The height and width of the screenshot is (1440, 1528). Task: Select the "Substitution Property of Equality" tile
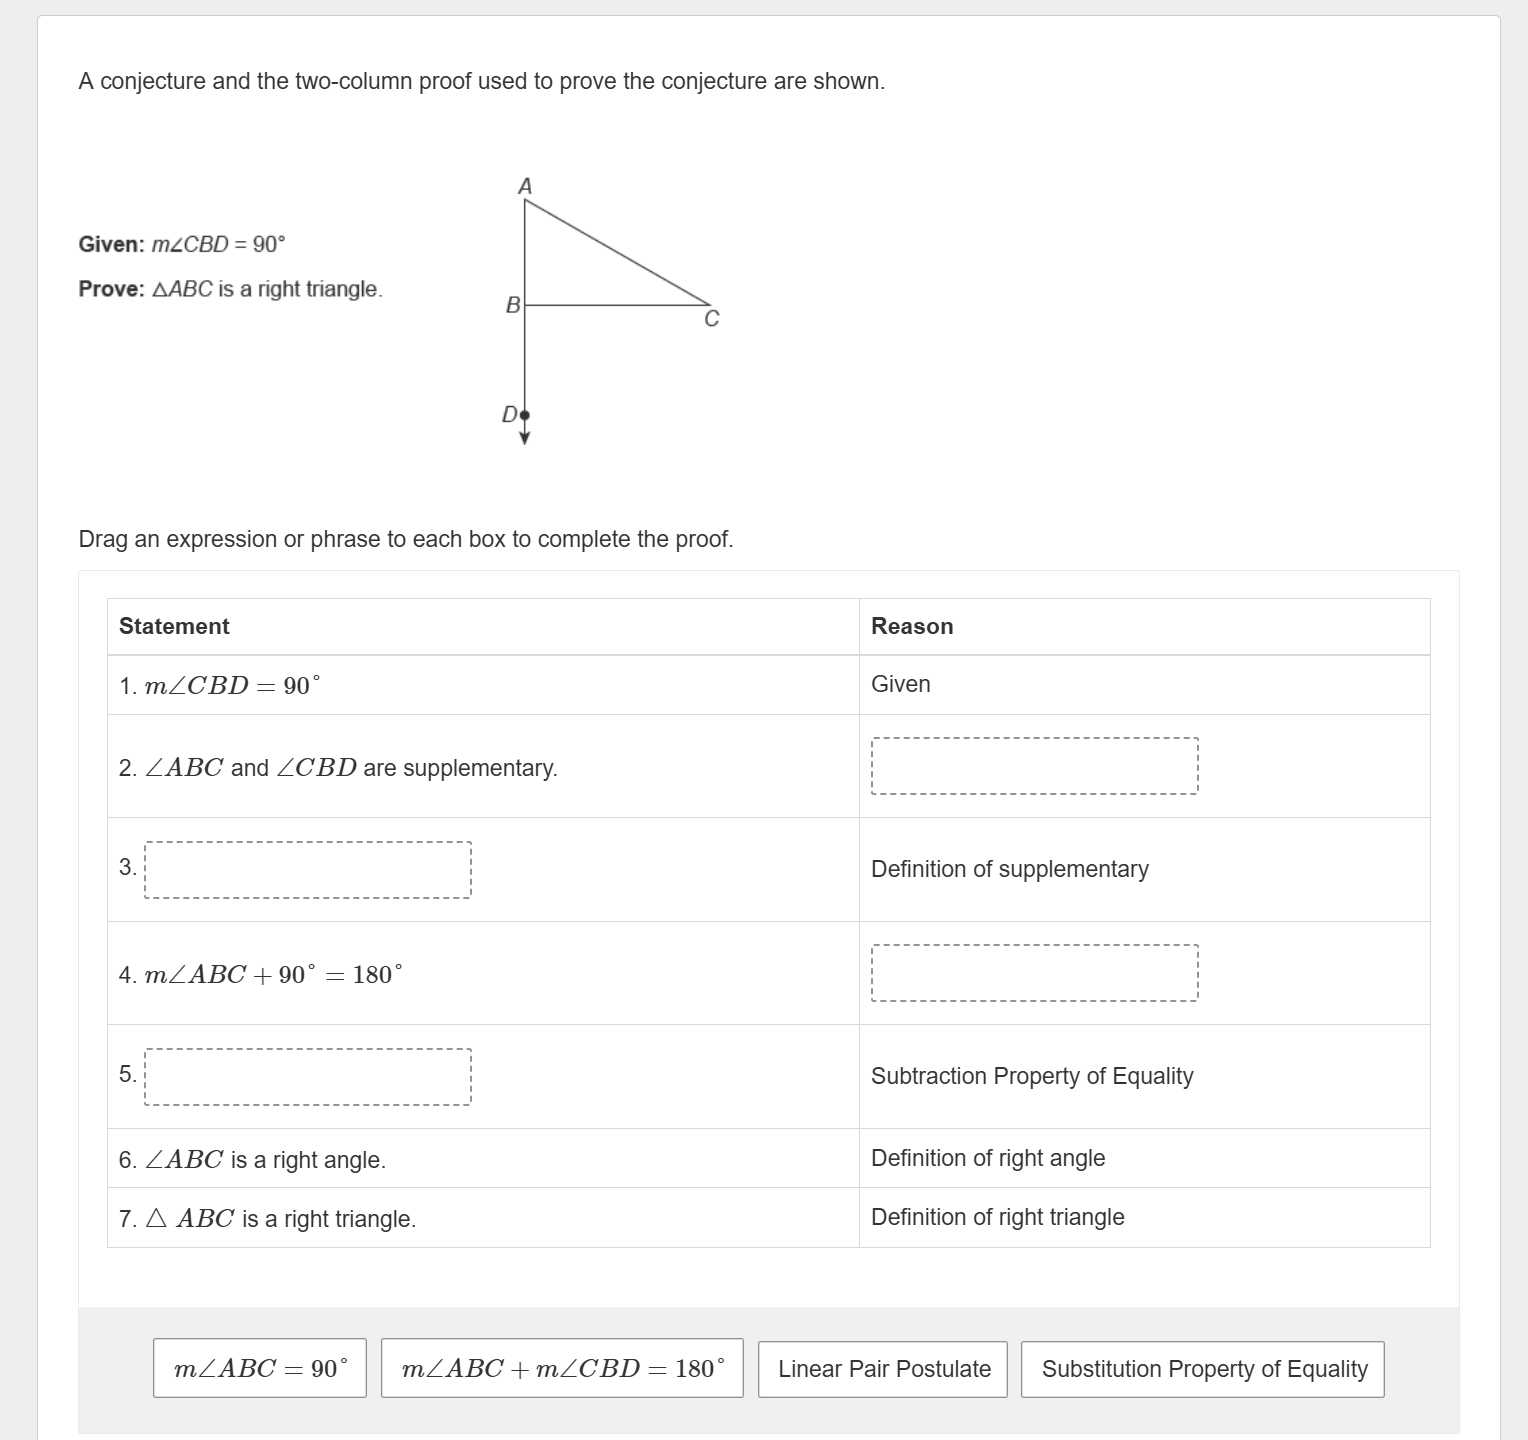point(1202,1368)
